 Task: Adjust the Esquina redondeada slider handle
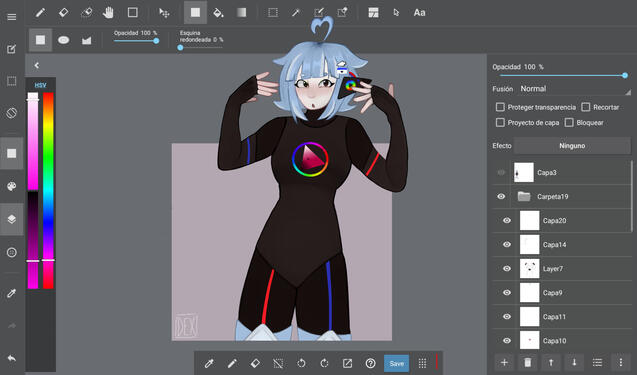(180, 48)
